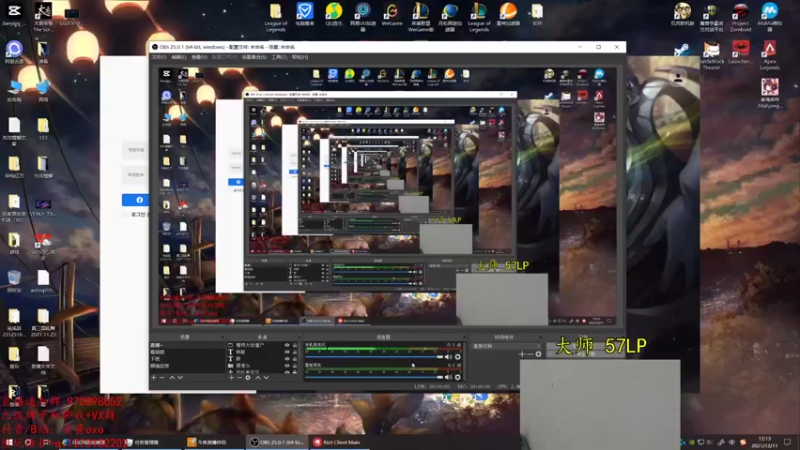This screenshot has height=450, width=800.
Task: Move the selected source up in the list
Action: (258, 378)
